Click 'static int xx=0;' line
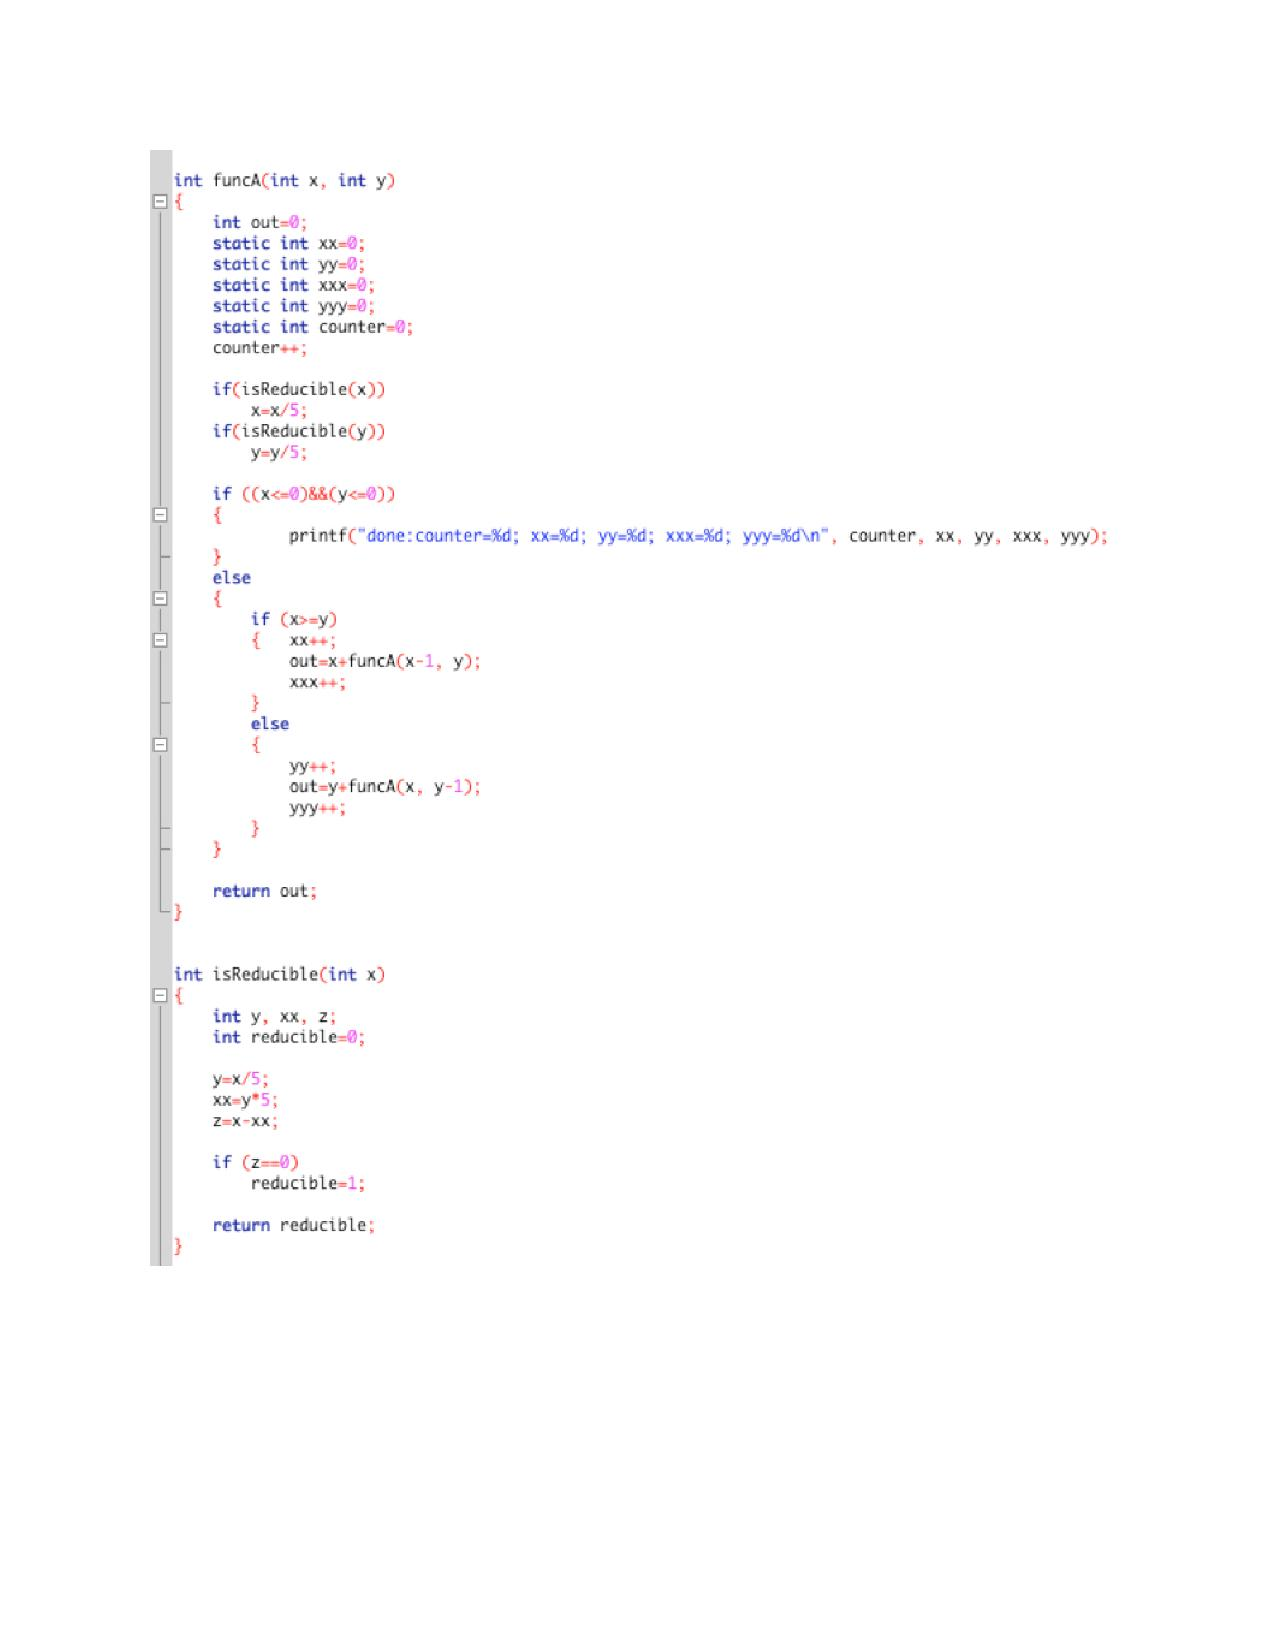The image size is (1275, 1650). point(289,244)
